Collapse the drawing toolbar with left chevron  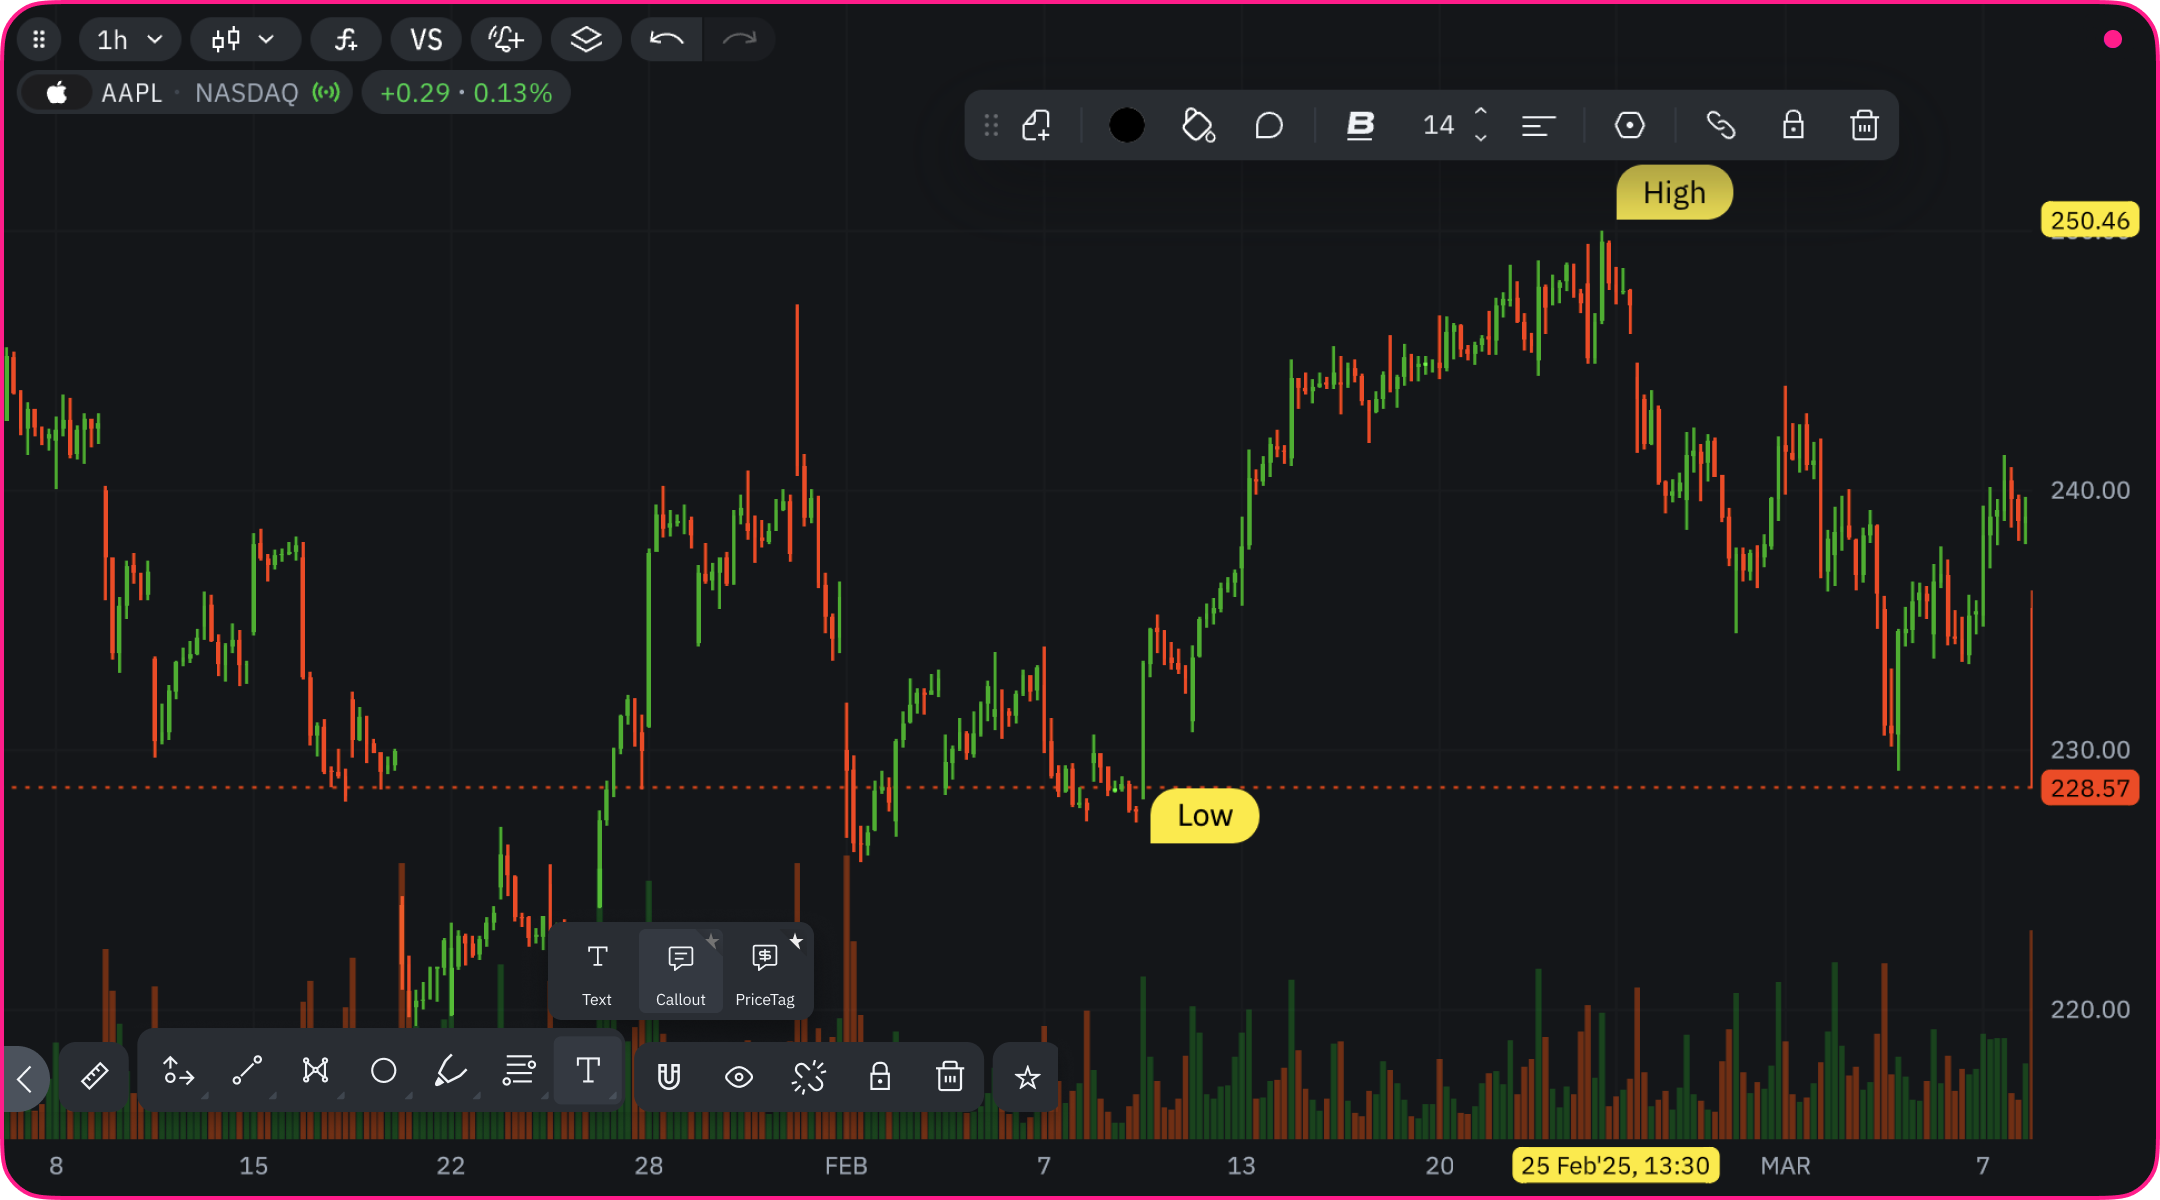[x=25, y=1078]
